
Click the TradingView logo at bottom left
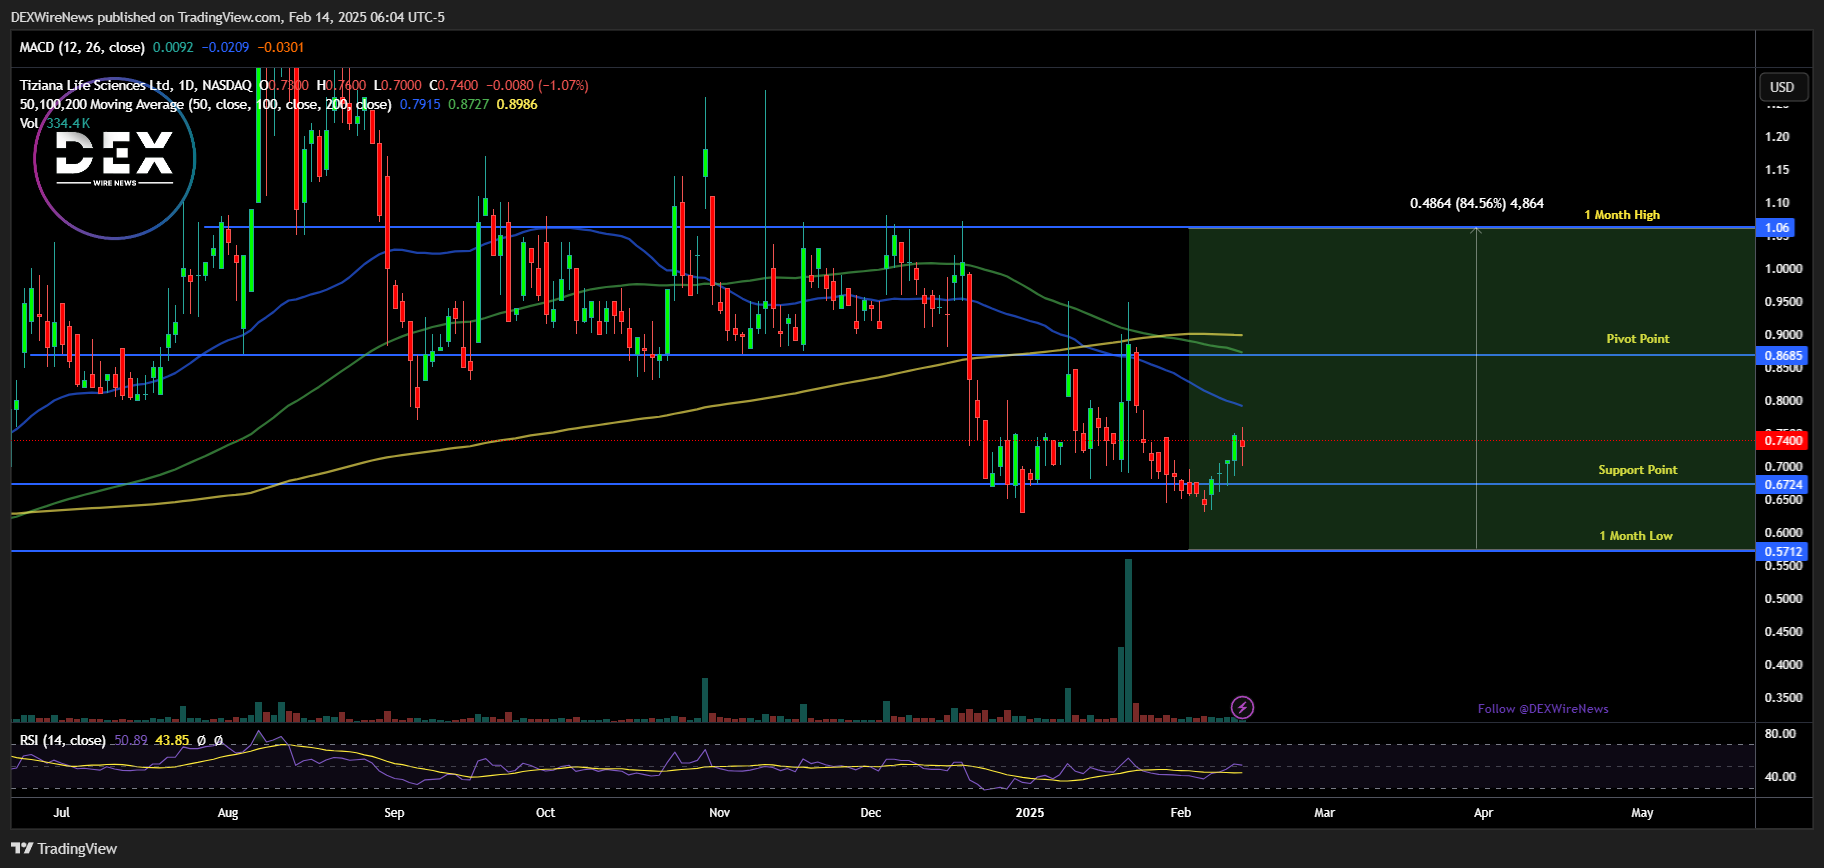point(65,848)
